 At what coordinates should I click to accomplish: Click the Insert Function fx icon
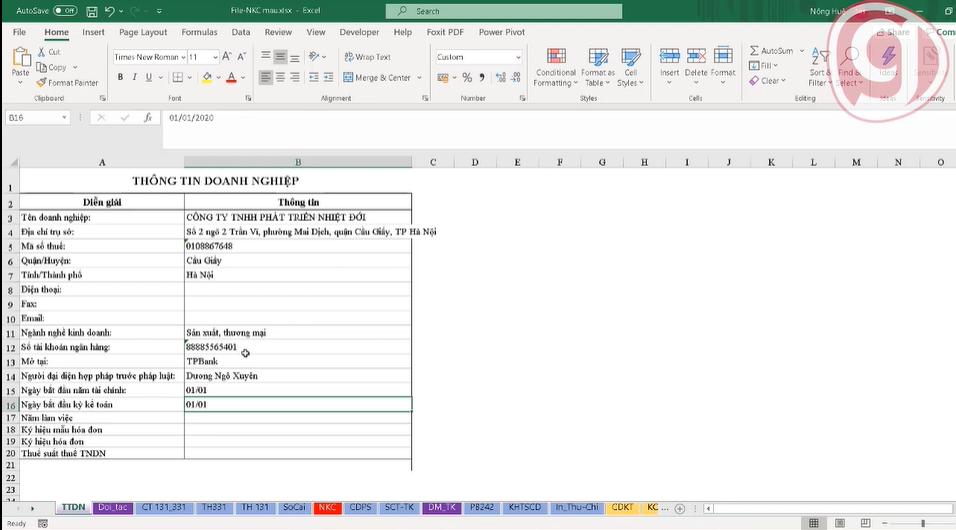[147, 118]
